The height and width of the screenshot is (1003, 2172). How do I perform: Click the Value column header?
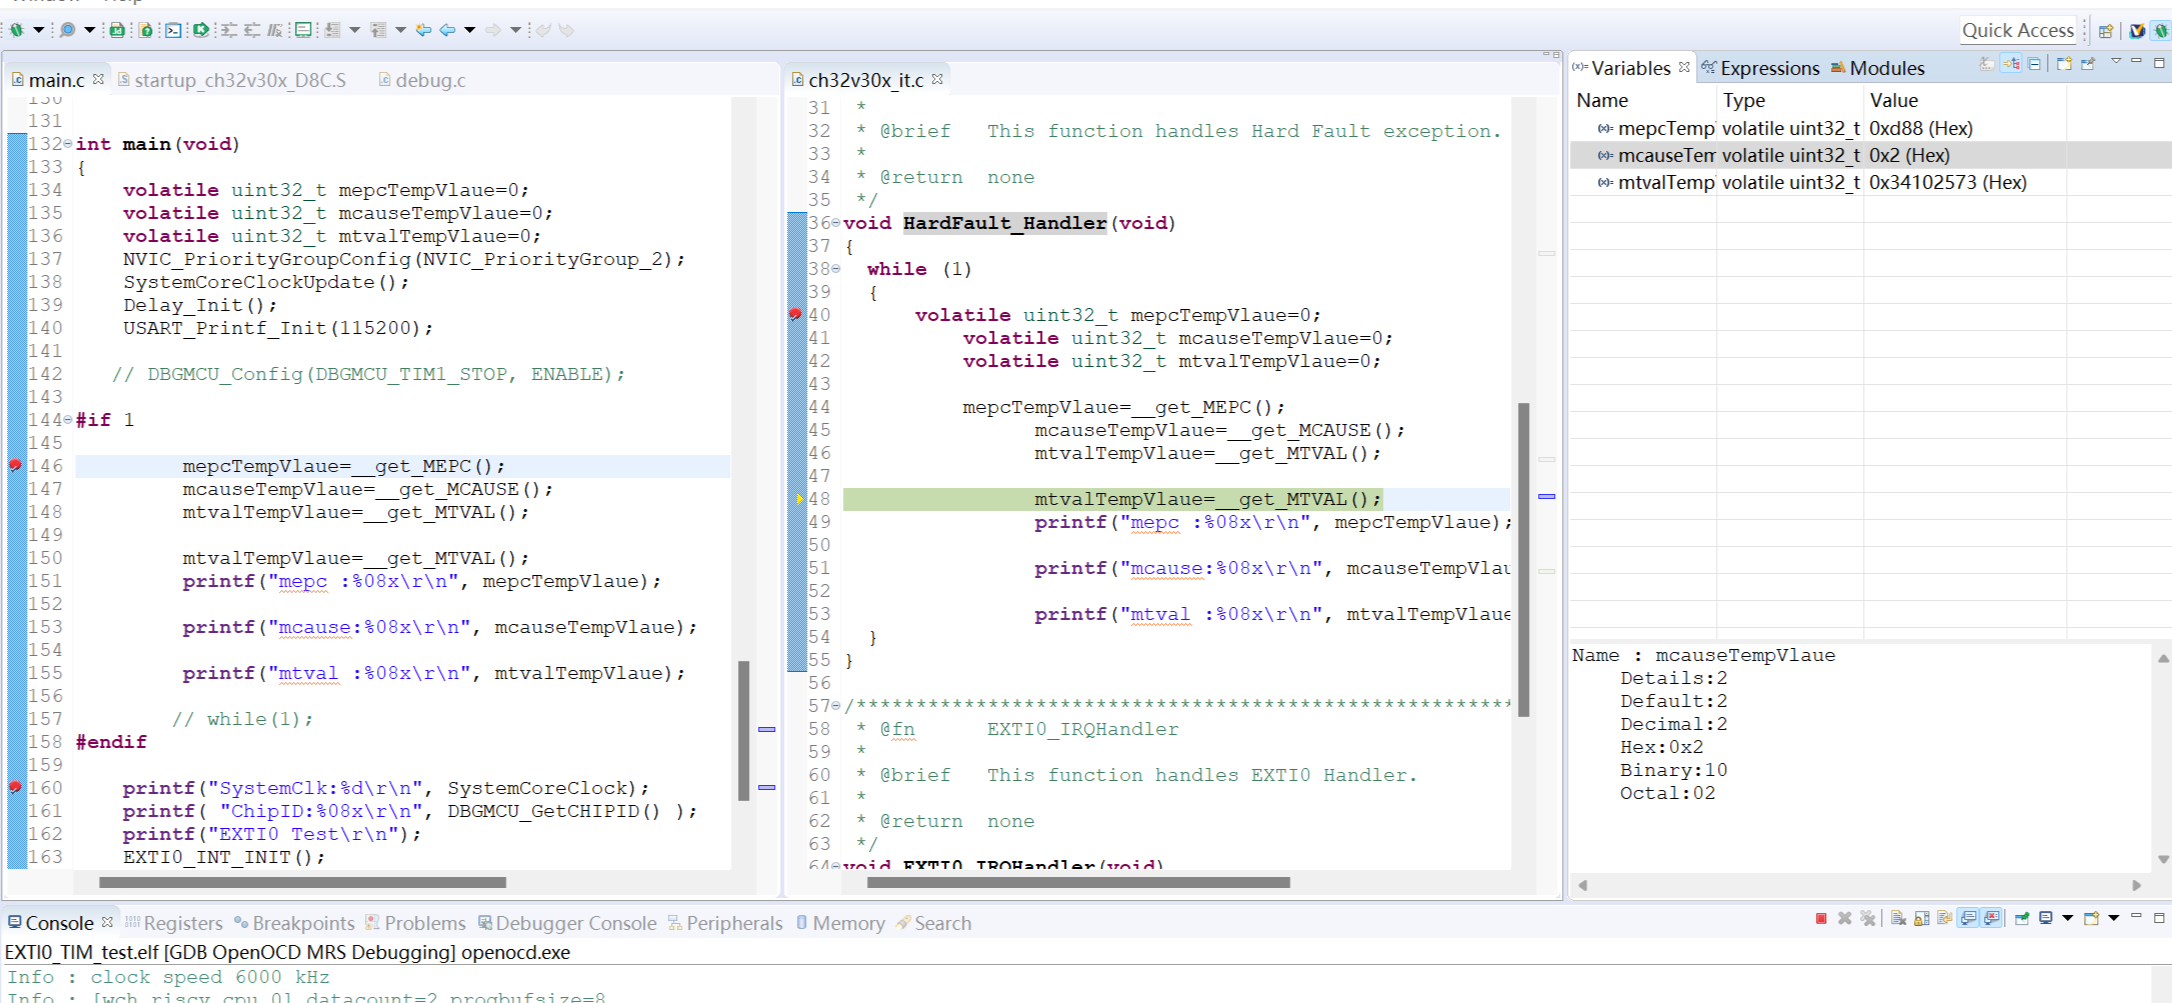[1965, 100]
